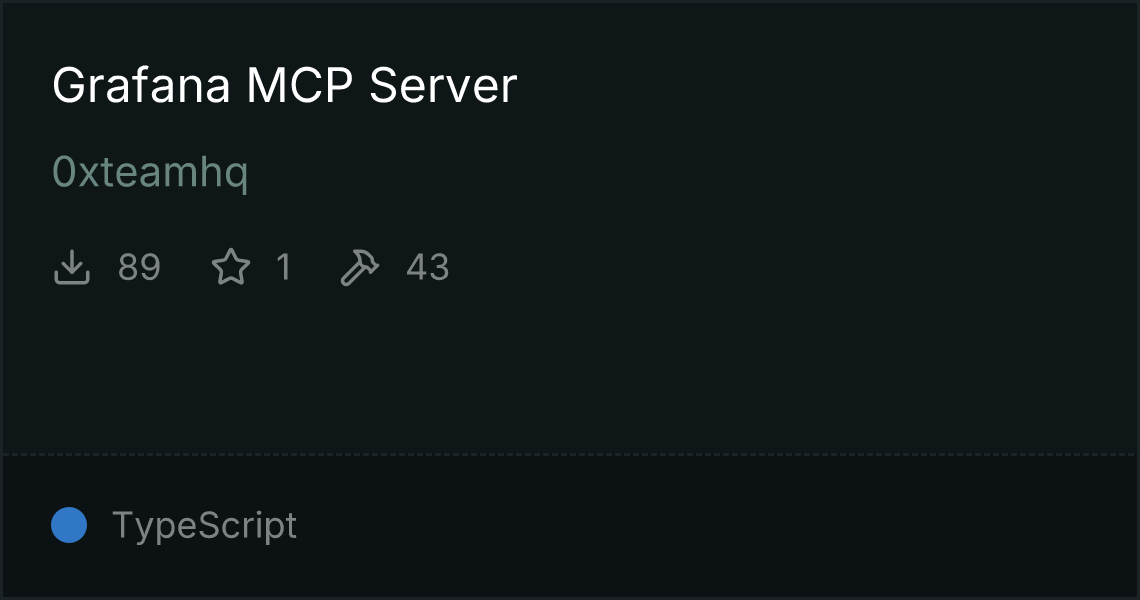Select the blue TypeScript language dot
The image size is (1140, 600).
(x=69, y=525)
